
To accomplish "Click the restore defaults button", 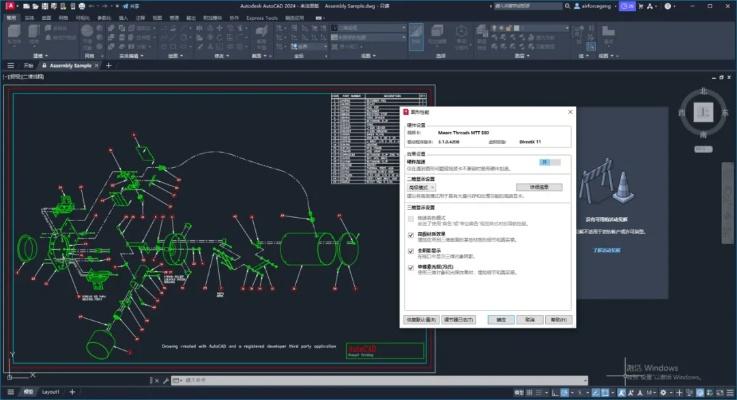I will coord(420,319).
